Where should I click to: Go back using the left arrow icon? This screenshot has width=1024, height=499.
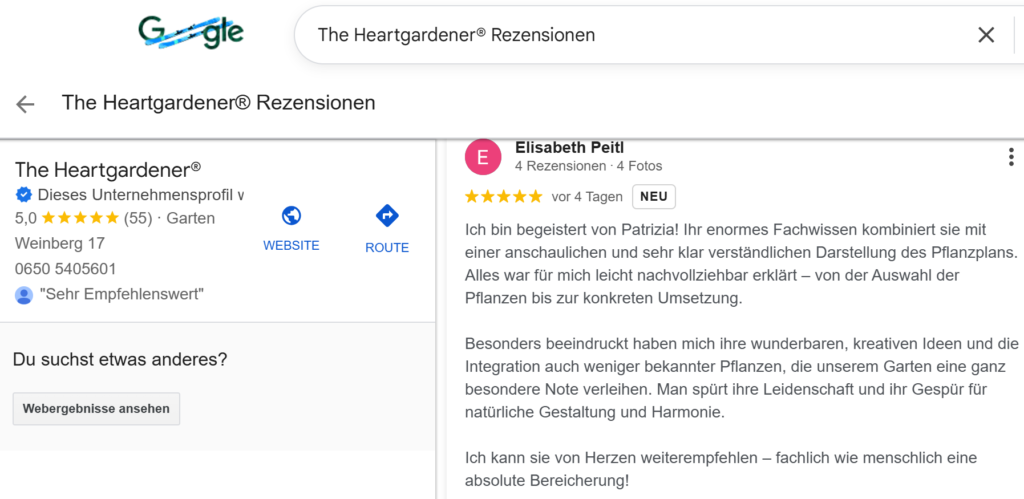tap(25, 103)
